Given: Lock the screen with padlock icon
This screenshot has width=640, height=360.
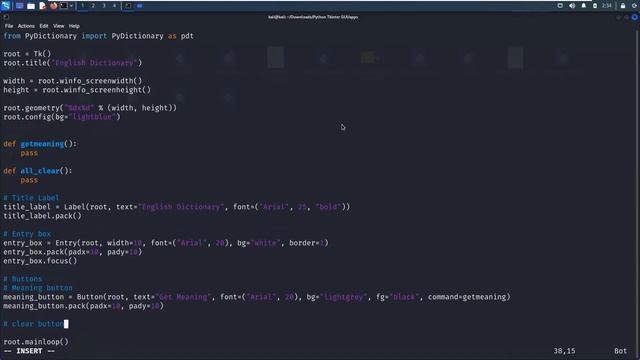Looking at the screenshot, I should [623, 6].
